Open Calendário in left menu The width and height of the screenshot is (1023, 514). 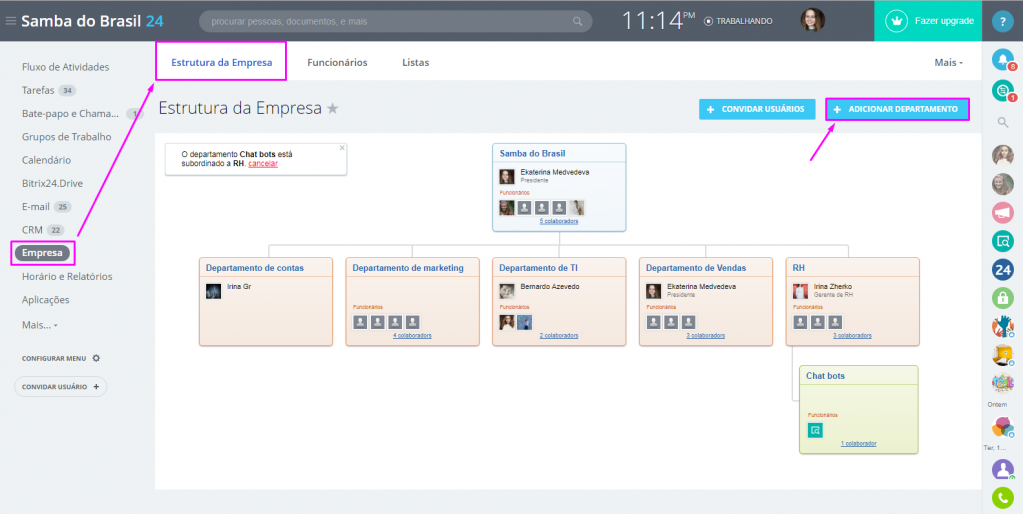click(46, 160)
